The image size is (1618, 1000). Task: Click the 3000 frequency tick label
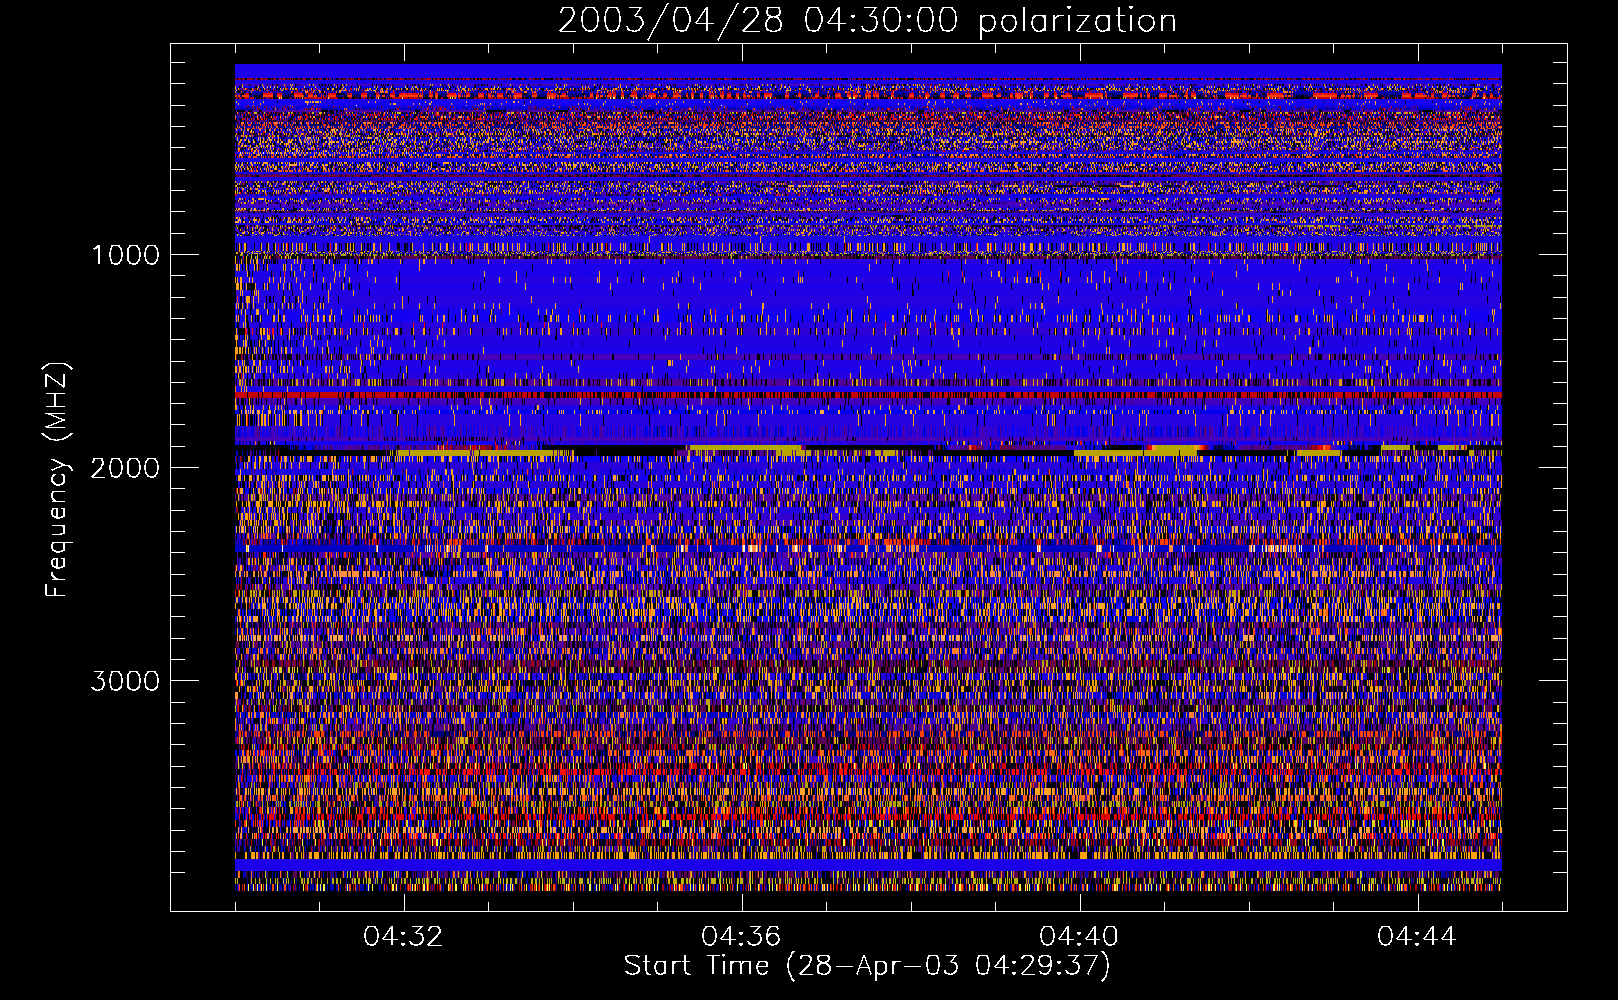(125, 681)
